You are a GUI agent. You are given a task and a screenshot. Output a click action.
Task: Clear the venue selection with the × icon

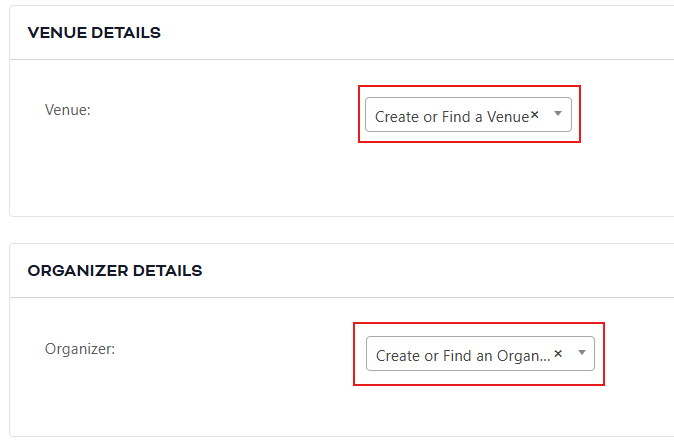535,115
